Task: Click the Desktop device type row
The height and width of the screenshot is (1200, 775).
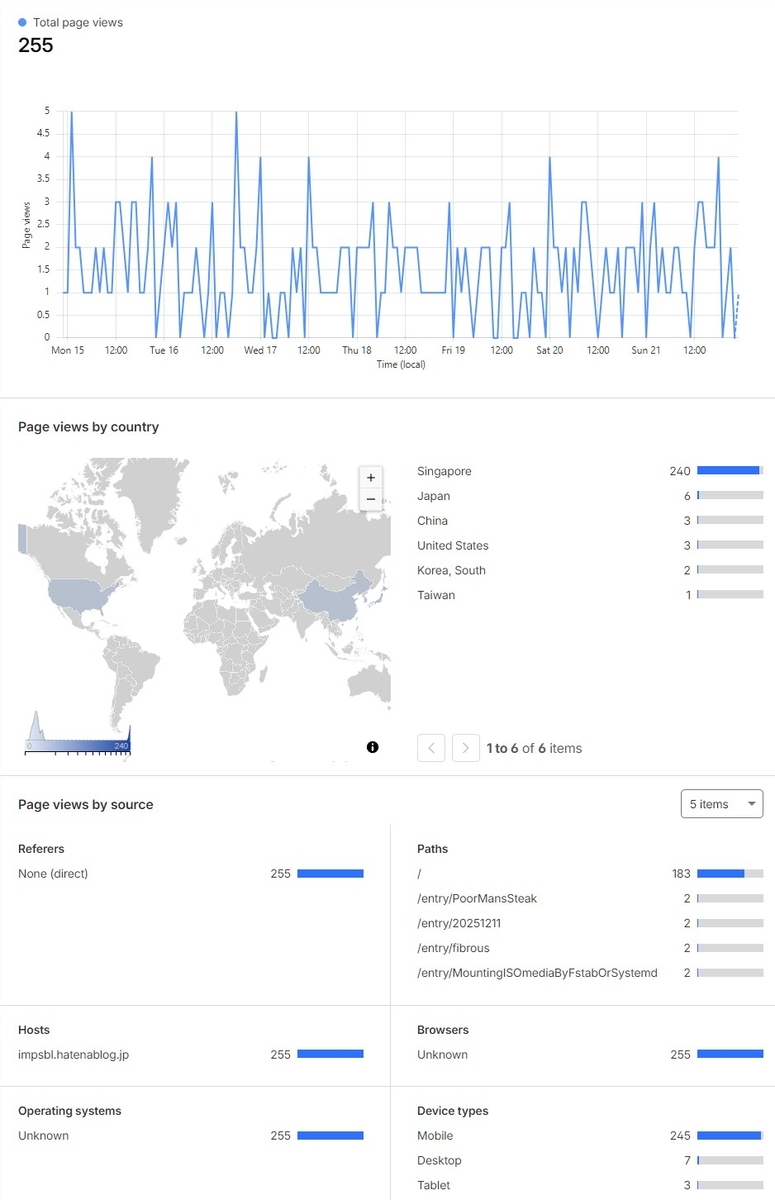Action: tap(590, 1160)
